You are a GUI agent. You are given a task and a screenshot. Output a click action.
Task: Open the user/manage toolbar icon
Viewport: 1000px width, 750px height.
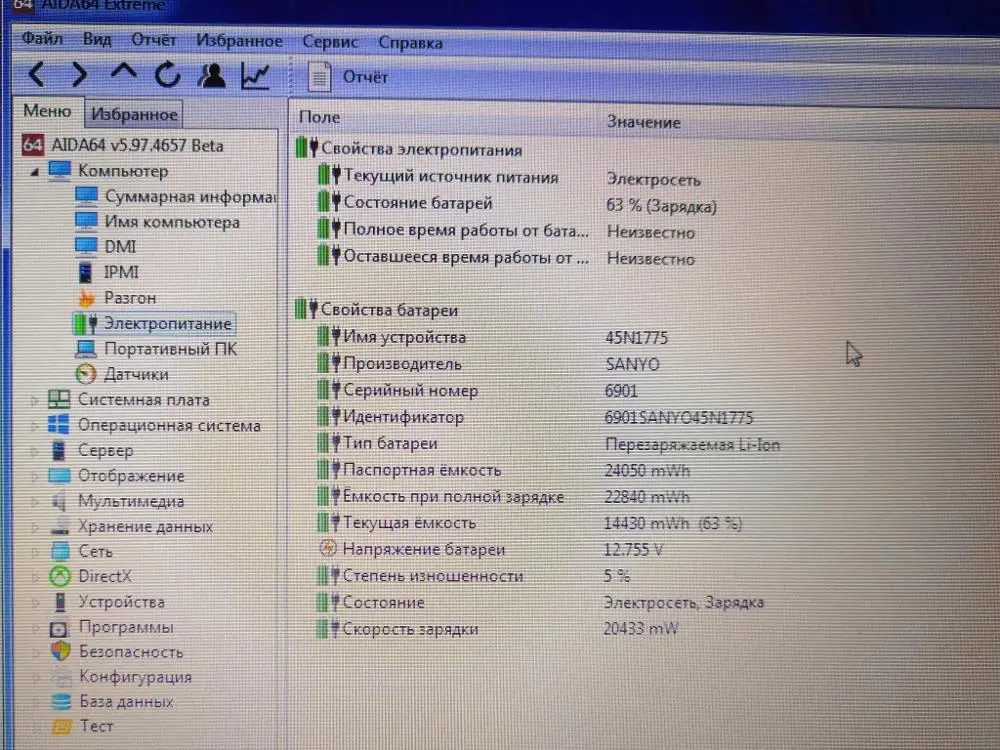[212, 76]
